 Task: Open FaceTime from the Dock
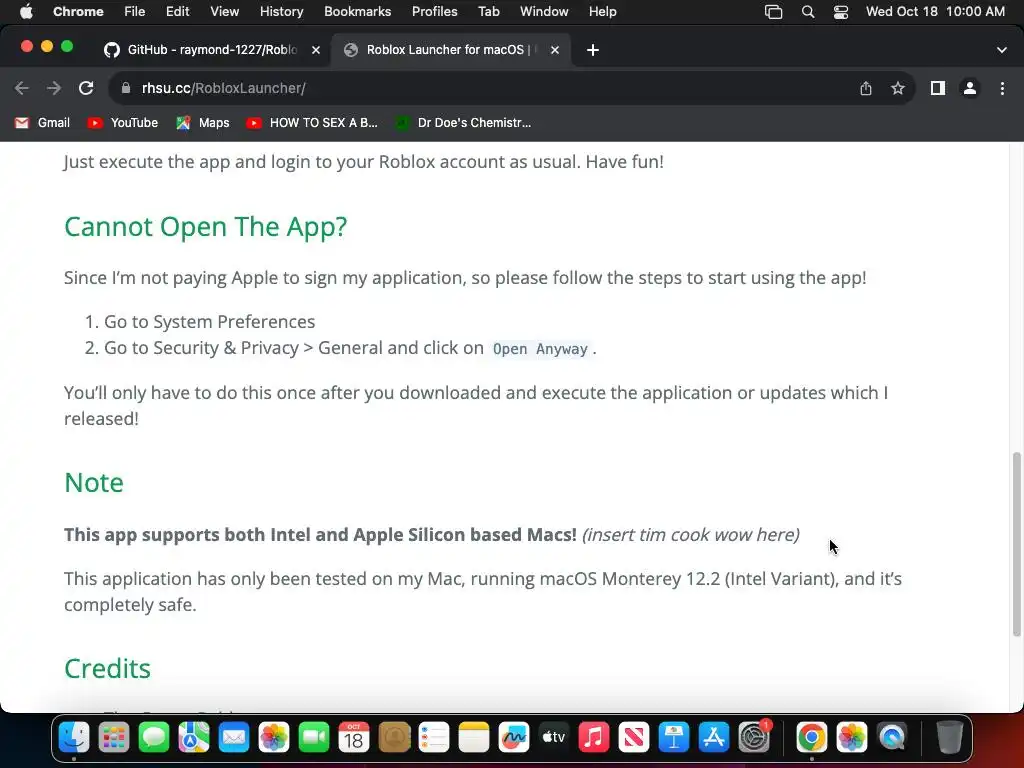point(314,738)
